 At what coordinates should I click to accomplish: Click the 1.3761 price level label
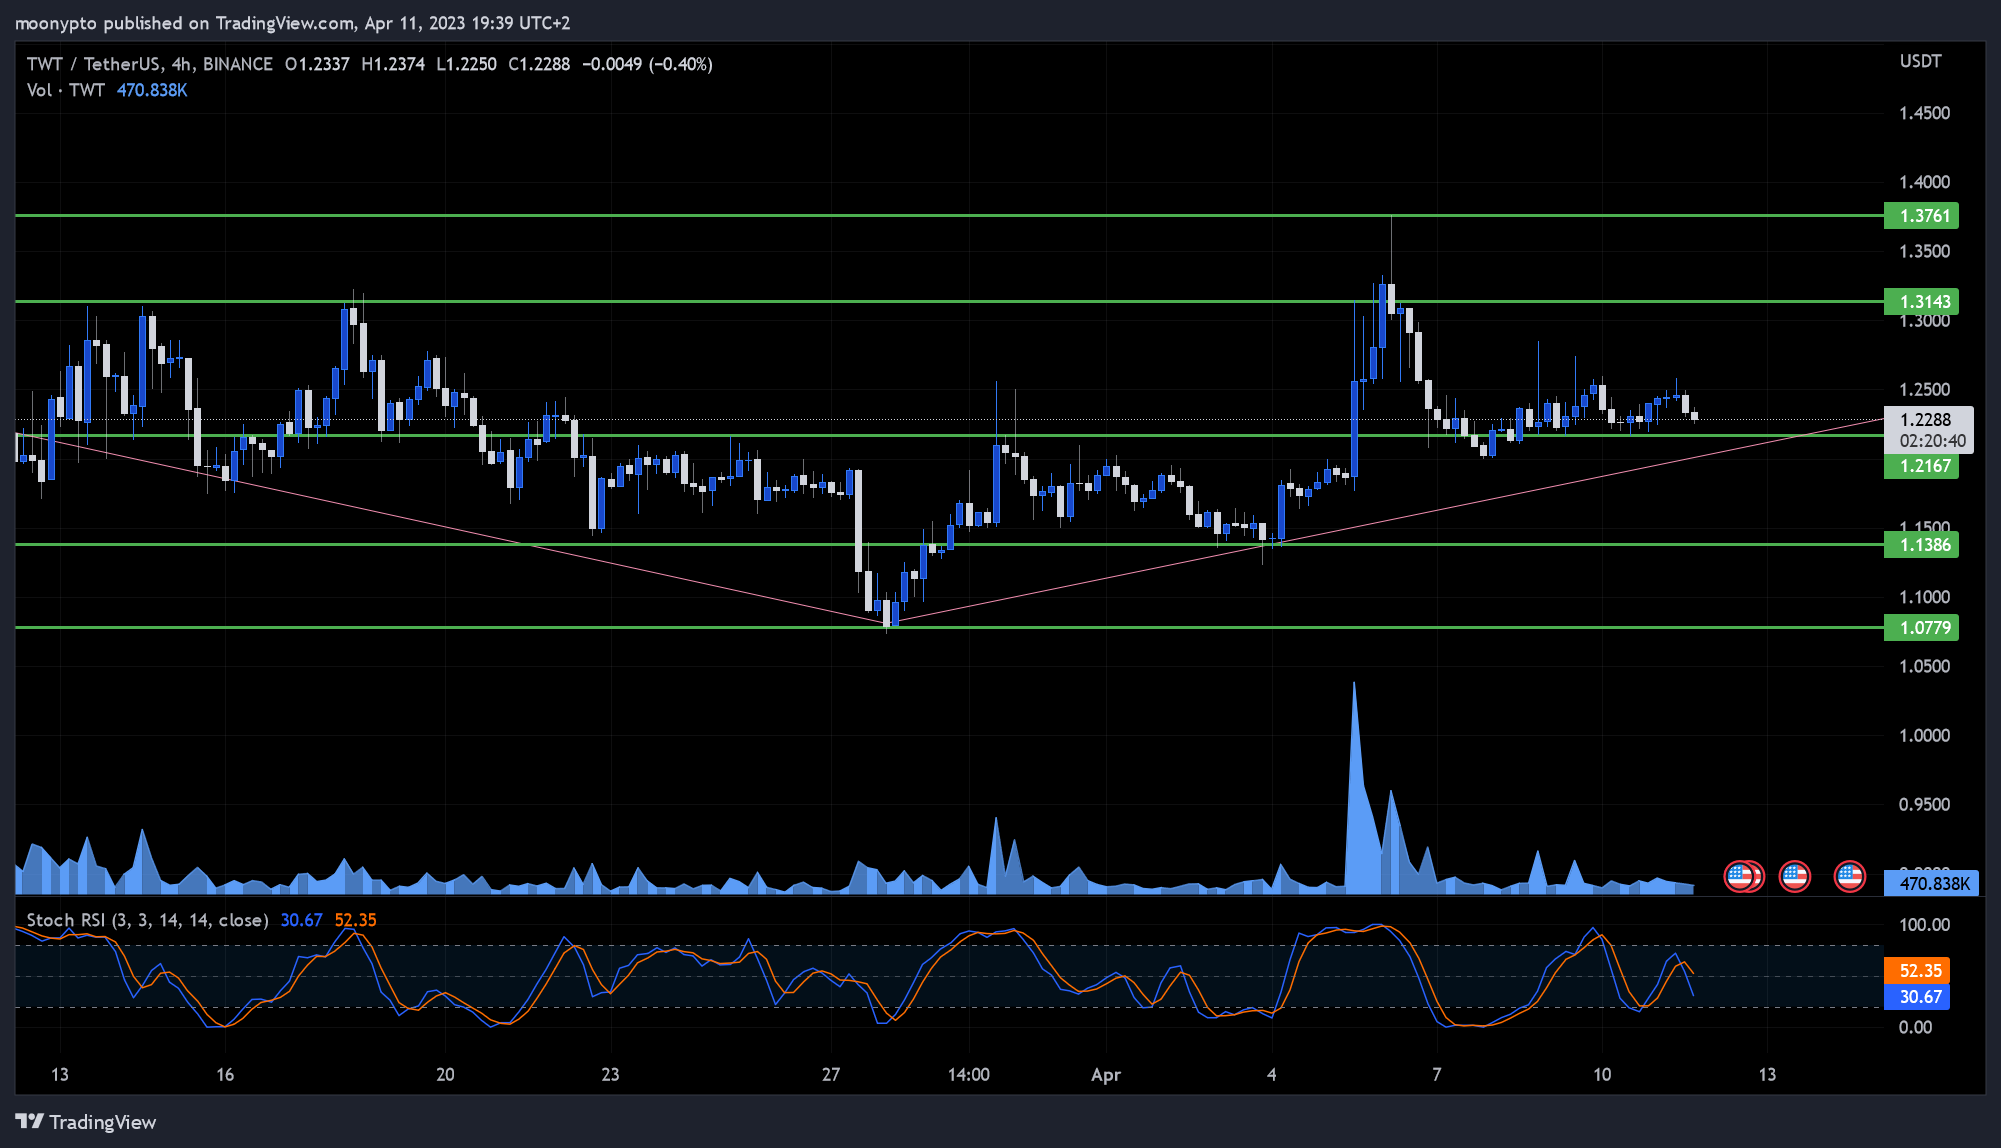click(x=1921, y=216)
